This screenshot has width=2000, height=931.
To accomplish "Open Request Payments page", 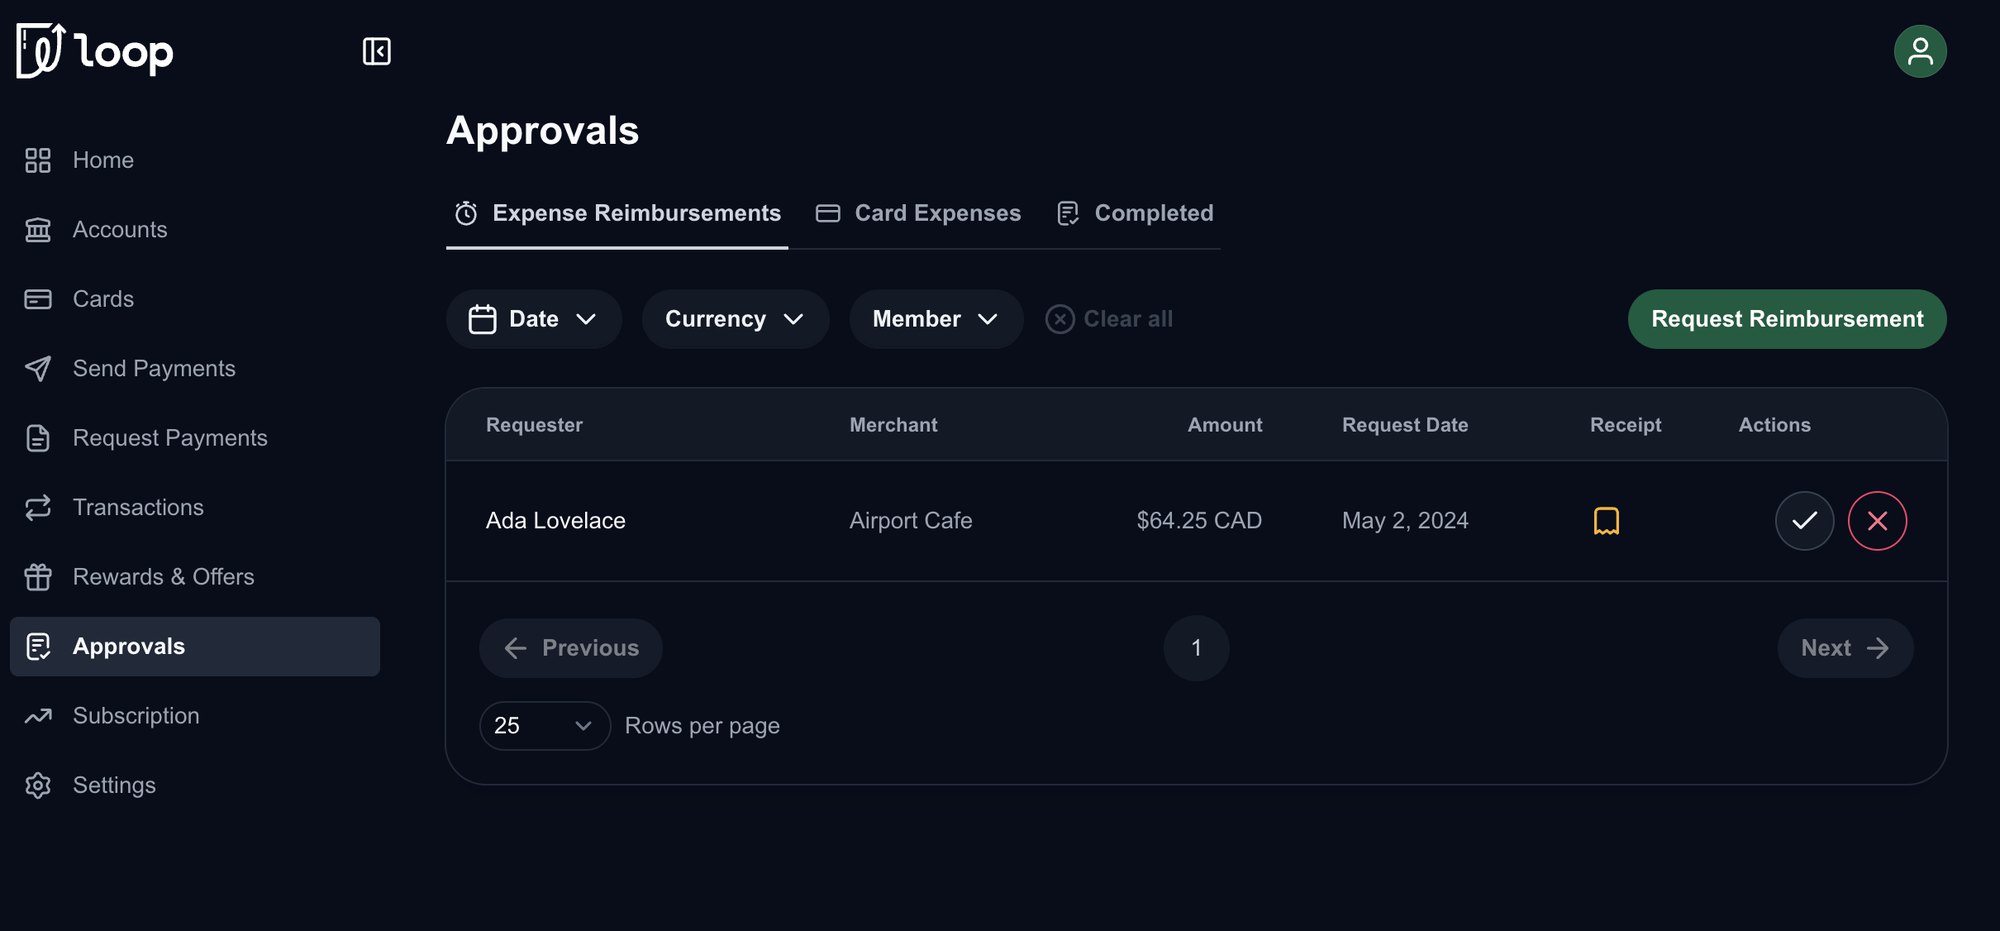I will [x=195, y=438].
